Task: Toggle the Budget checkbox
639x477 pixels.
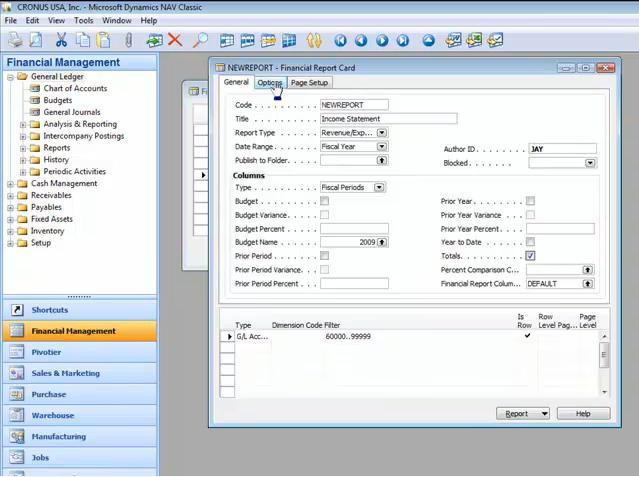Action: coord(324,201)
